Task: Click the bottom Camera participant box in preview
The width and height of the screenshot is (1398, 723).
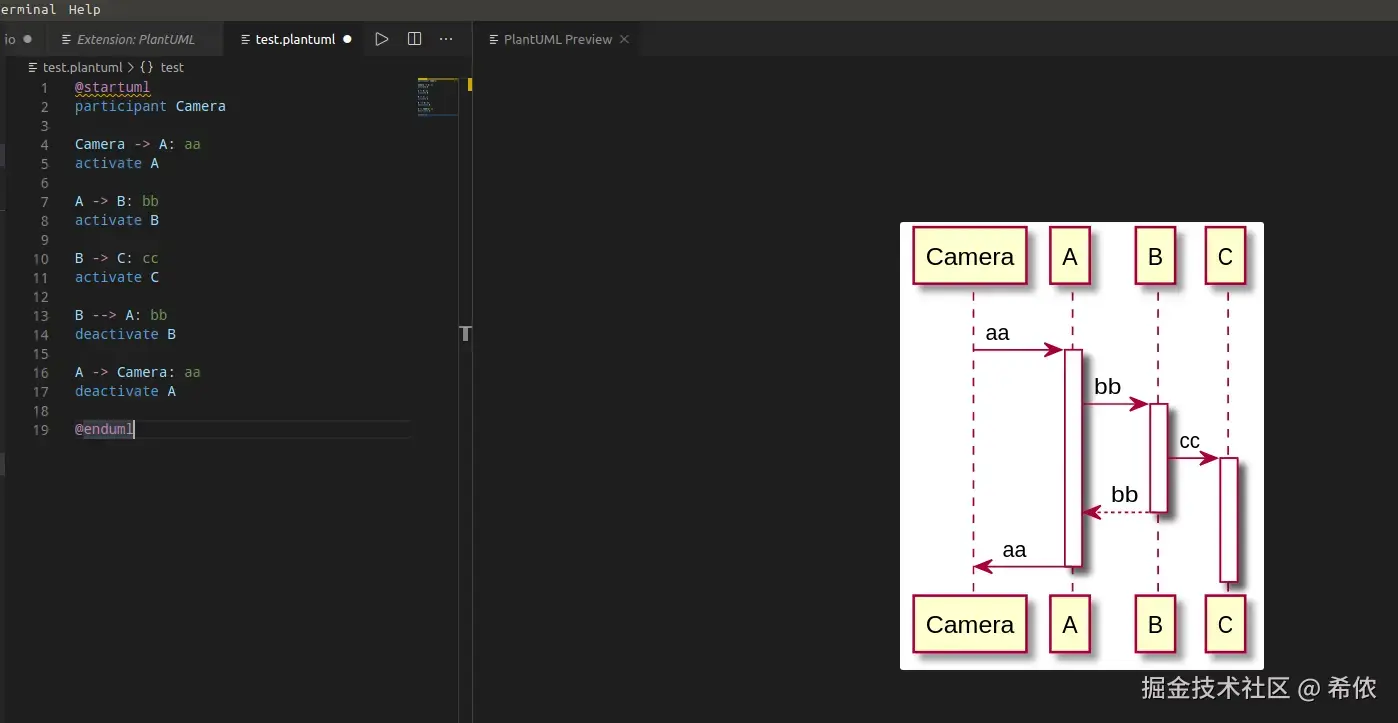Action: tap(970, 624)
